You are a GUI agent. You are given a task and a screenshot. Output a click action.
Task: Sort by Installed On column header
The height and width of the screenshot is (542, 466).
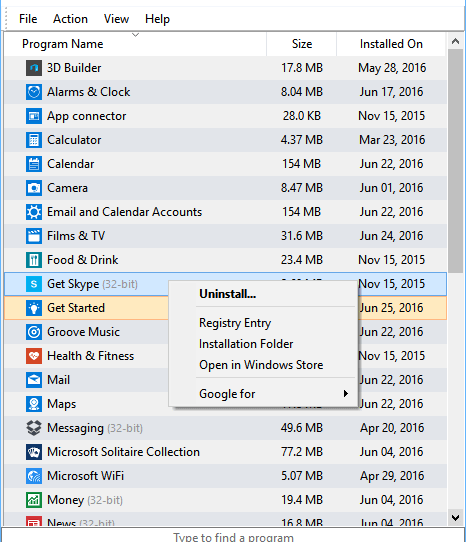coord(391,44)
